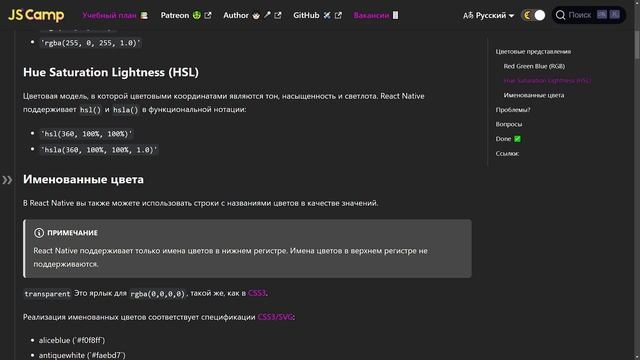The image size is (640, 360).
Task: Open the JS Camp home logo
Action: pyautogui.click(x=36, y=15)
